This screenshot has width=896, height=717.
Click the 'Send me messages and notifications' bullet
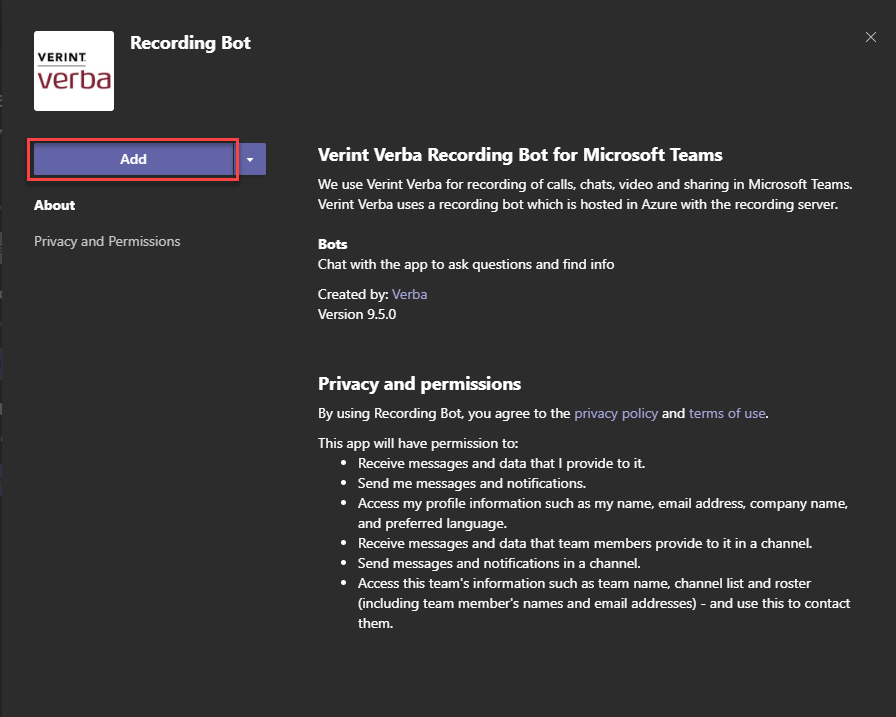[x=472, y=483]
